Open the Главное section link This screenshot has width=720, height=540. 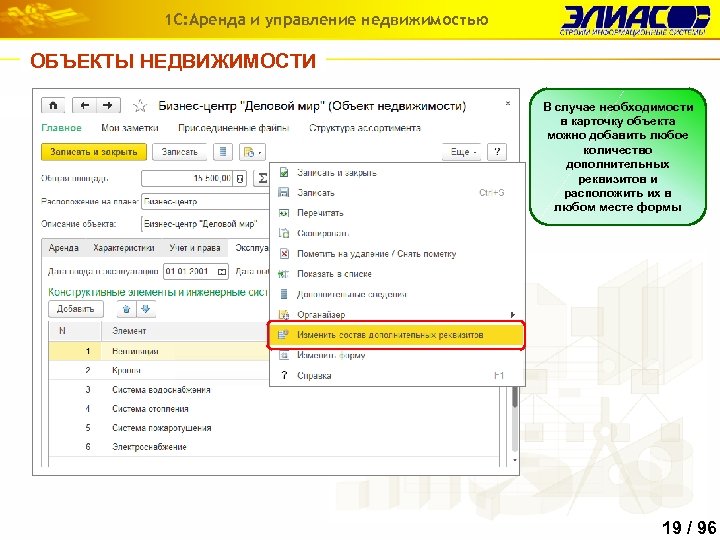[62, 128]
